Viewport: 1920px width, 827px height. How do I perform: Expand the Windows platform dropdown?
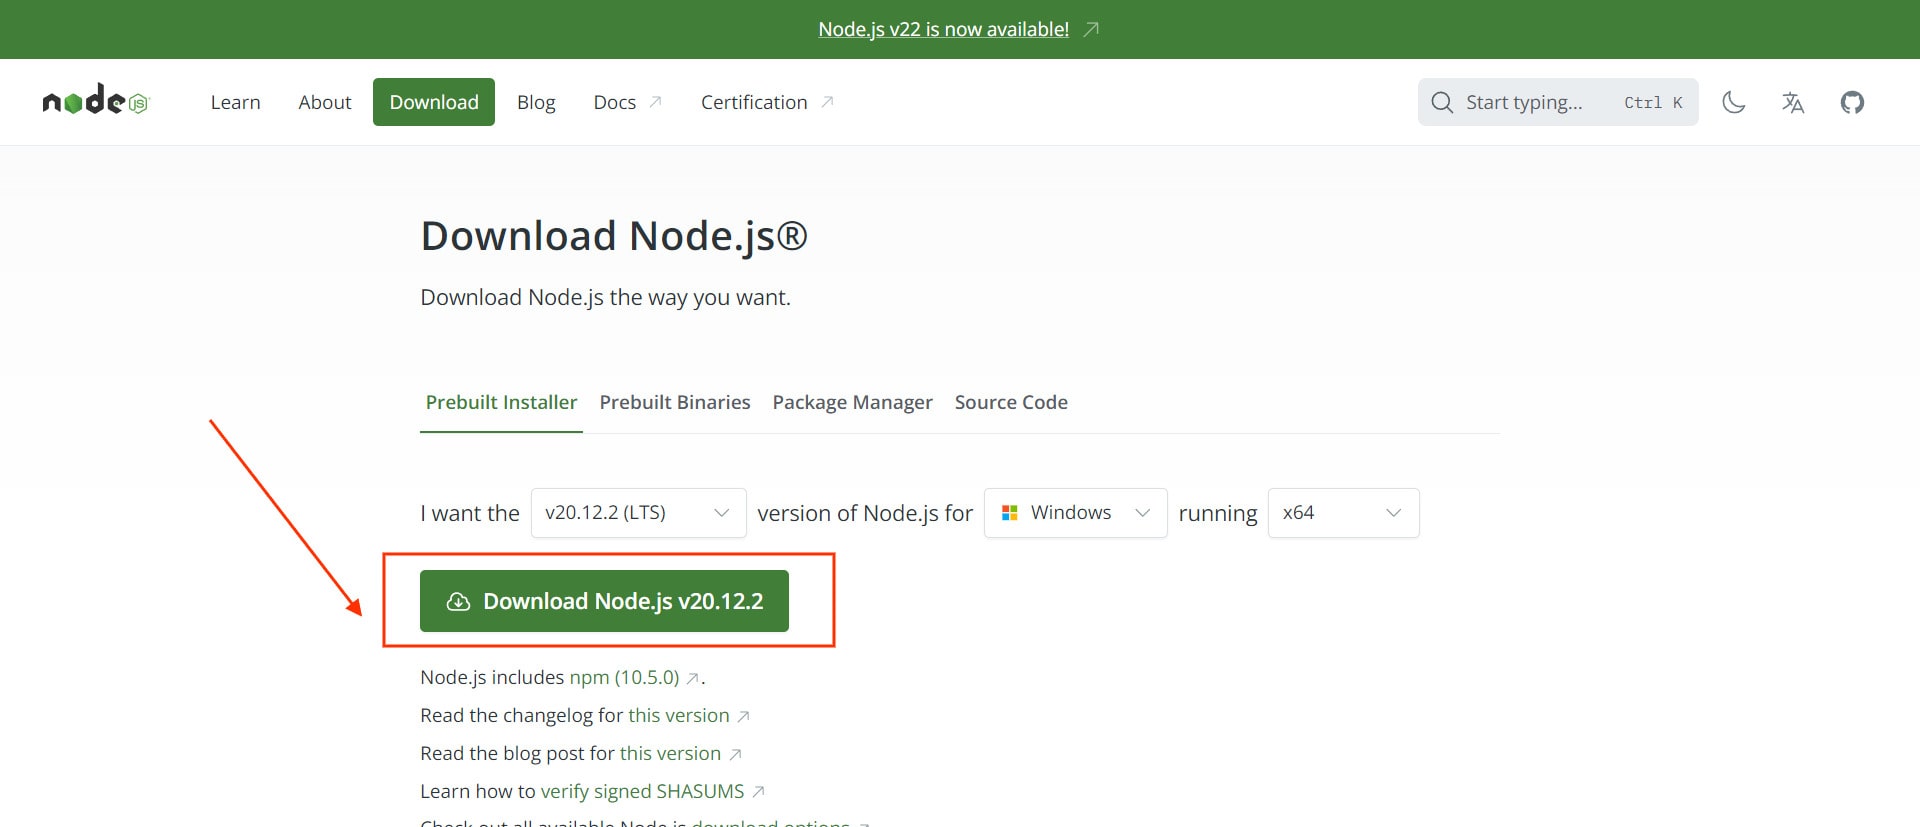1075,513
